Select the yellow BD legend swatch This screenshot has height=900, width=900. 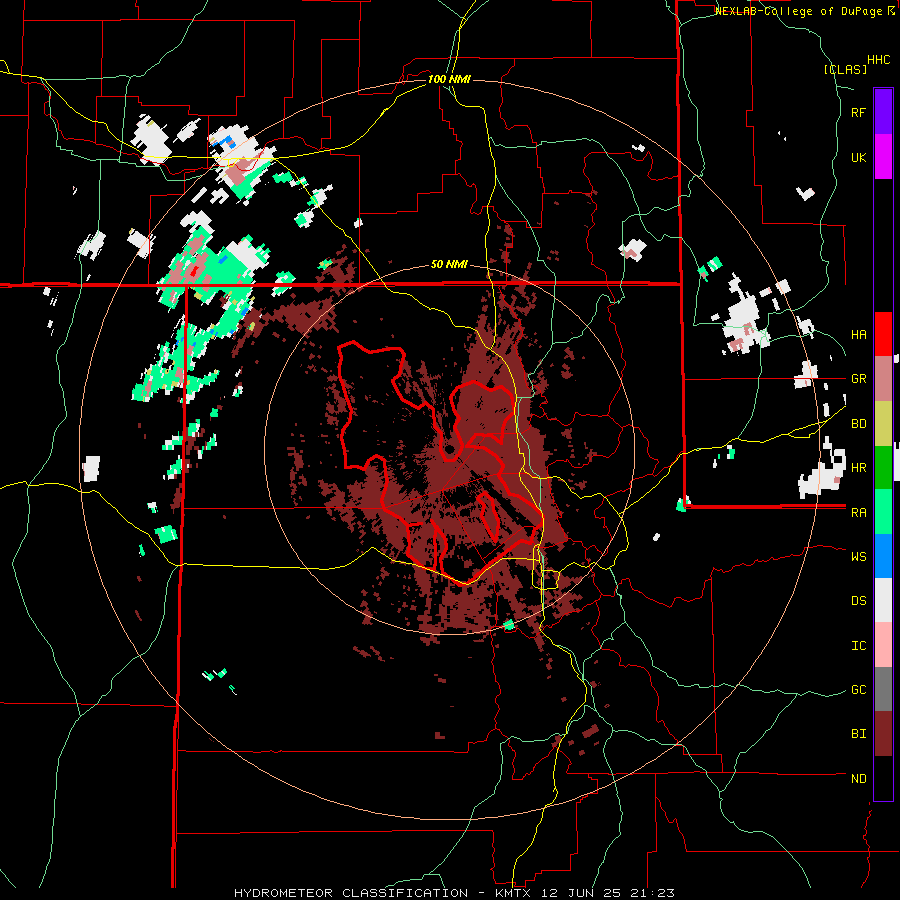883,424
